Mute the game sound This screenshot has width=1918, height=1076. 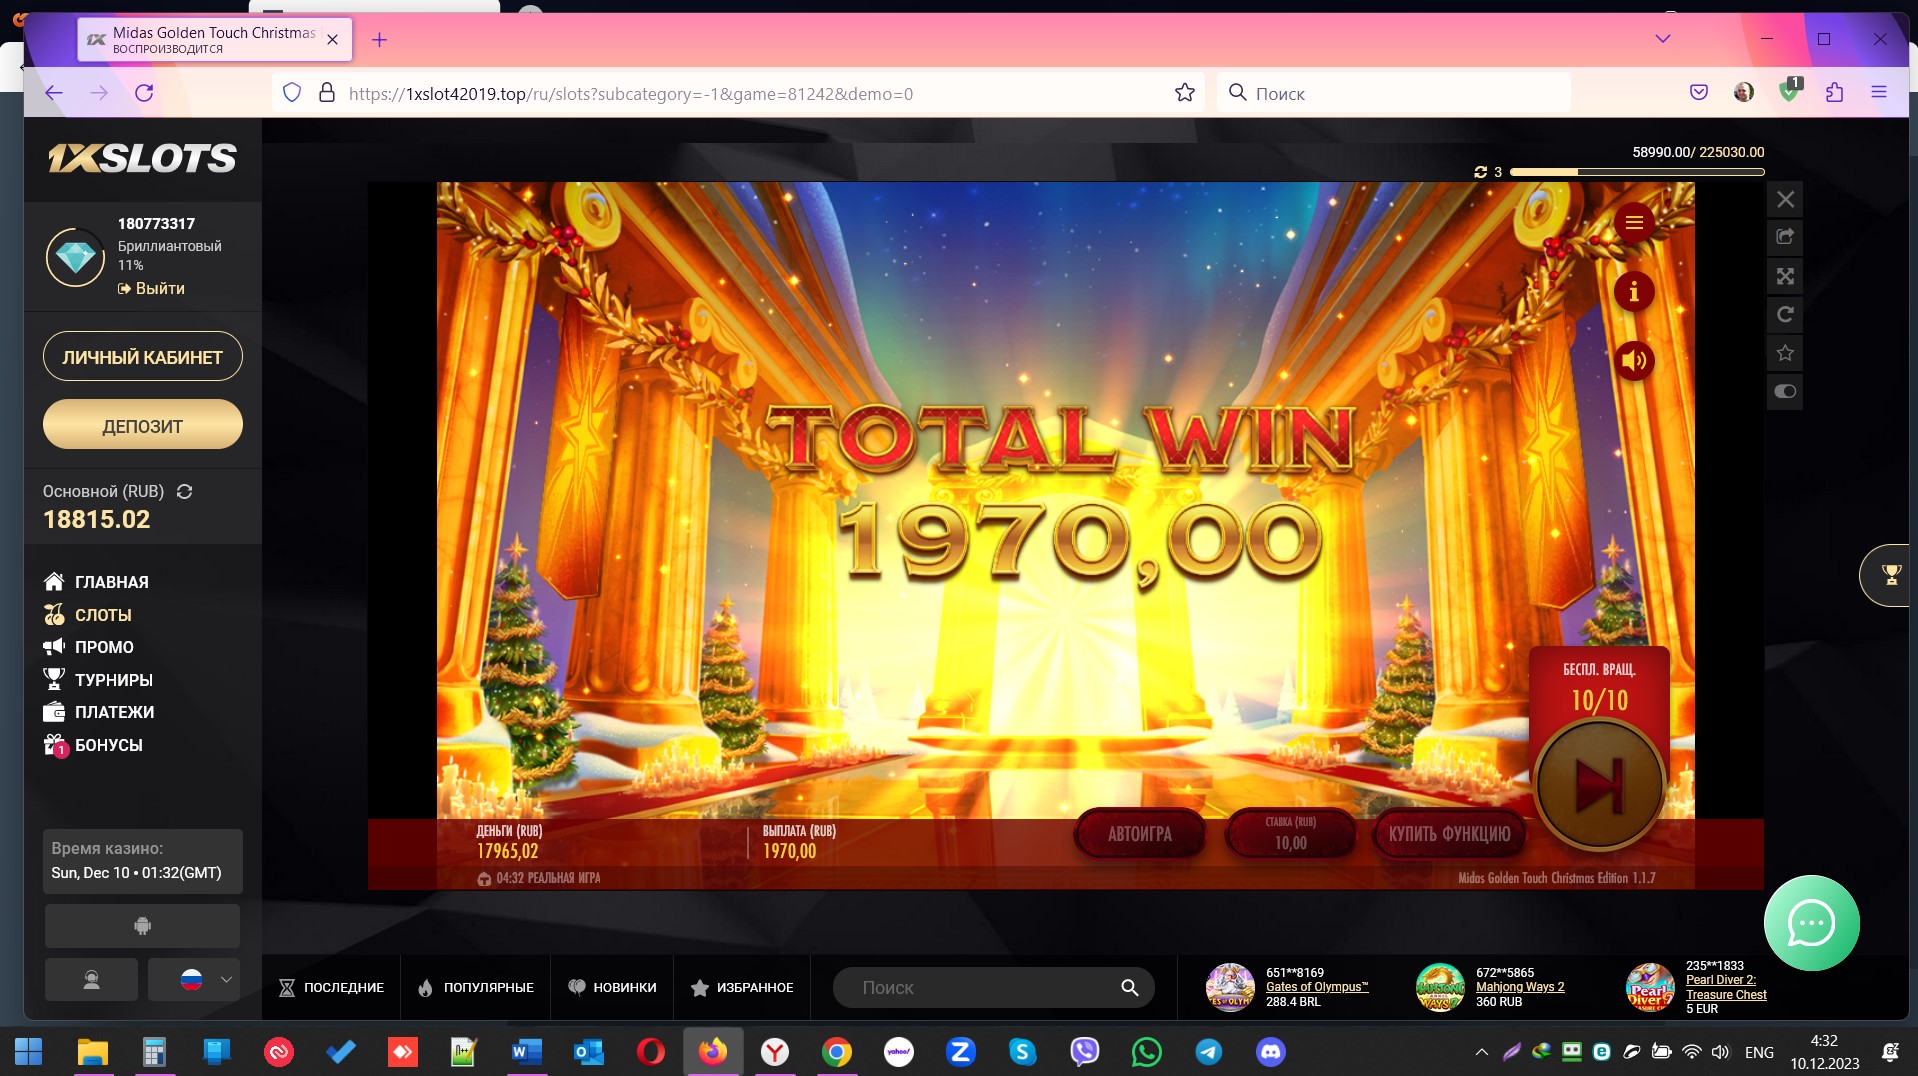pos(1634,361)
